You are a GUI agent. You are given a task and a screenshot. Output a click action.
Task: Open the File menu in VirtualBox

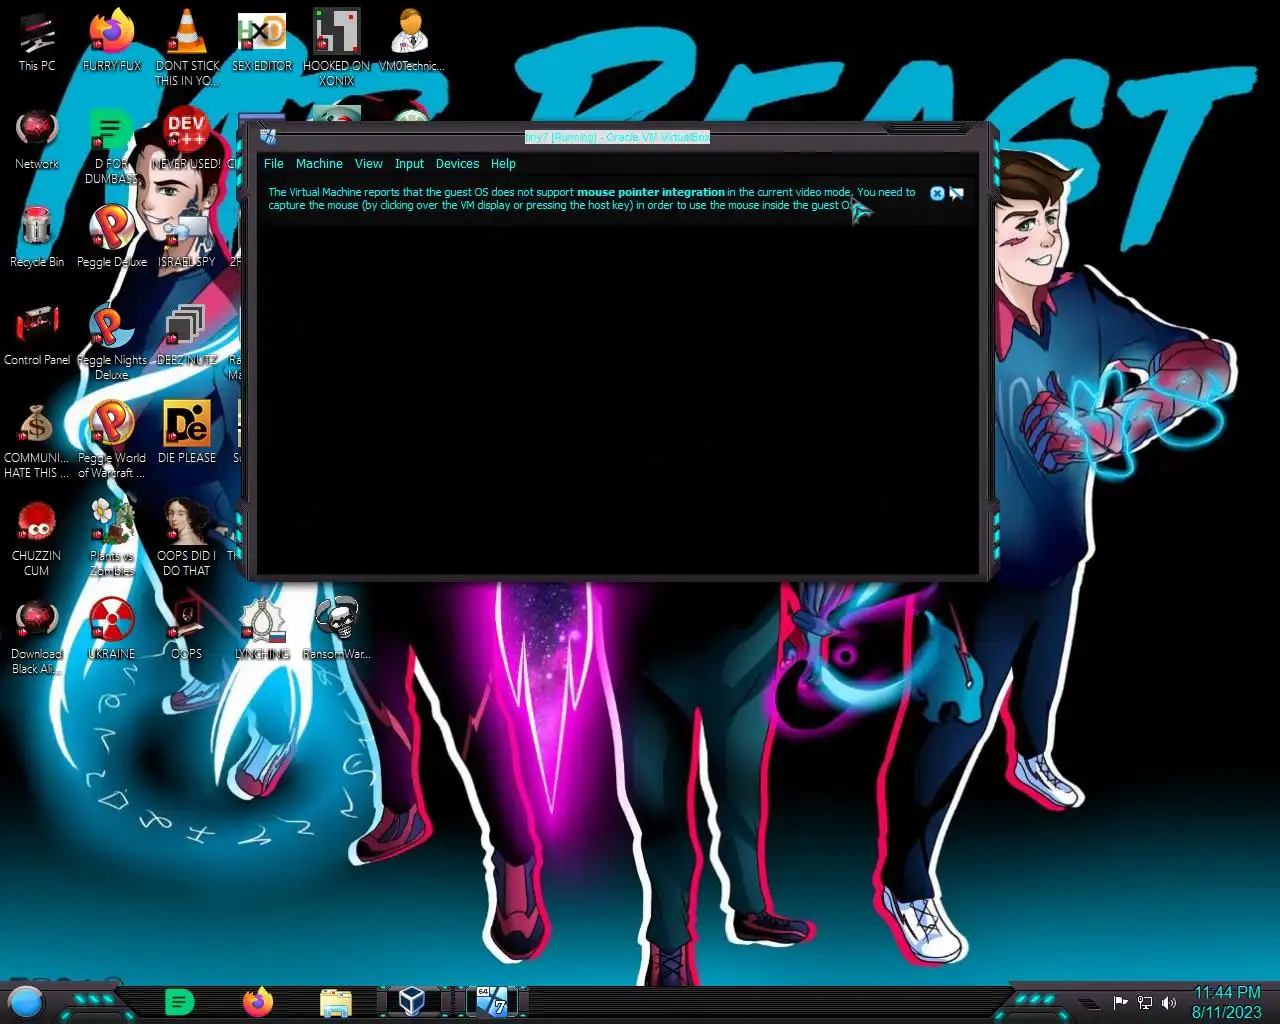click(x=273, y=164)
